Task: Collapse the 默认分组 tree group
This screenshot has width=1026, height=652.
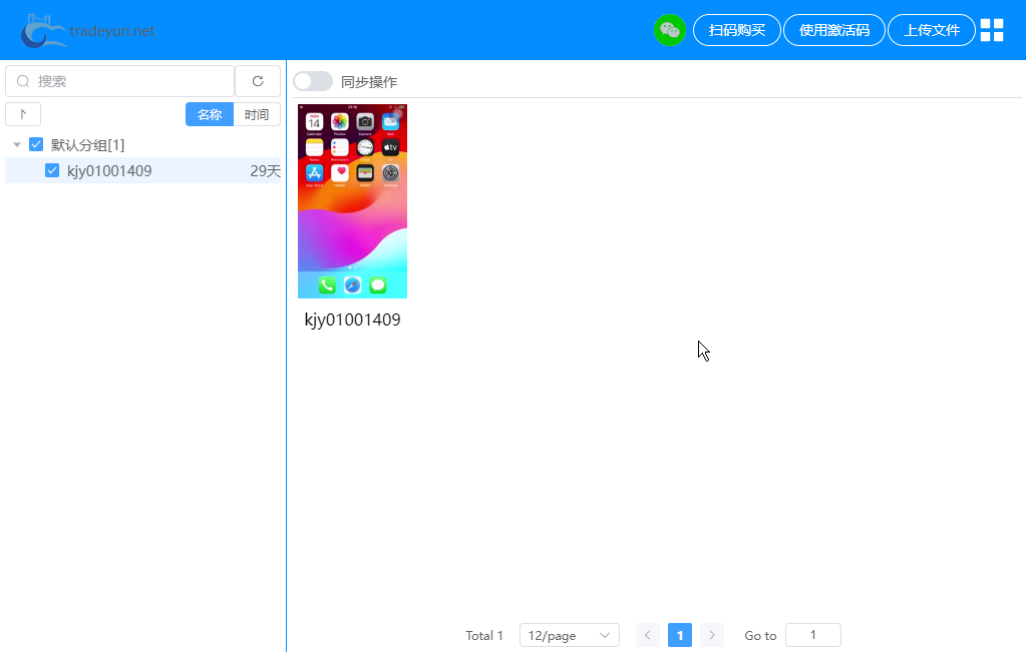Action: click(x=17, y=145)
